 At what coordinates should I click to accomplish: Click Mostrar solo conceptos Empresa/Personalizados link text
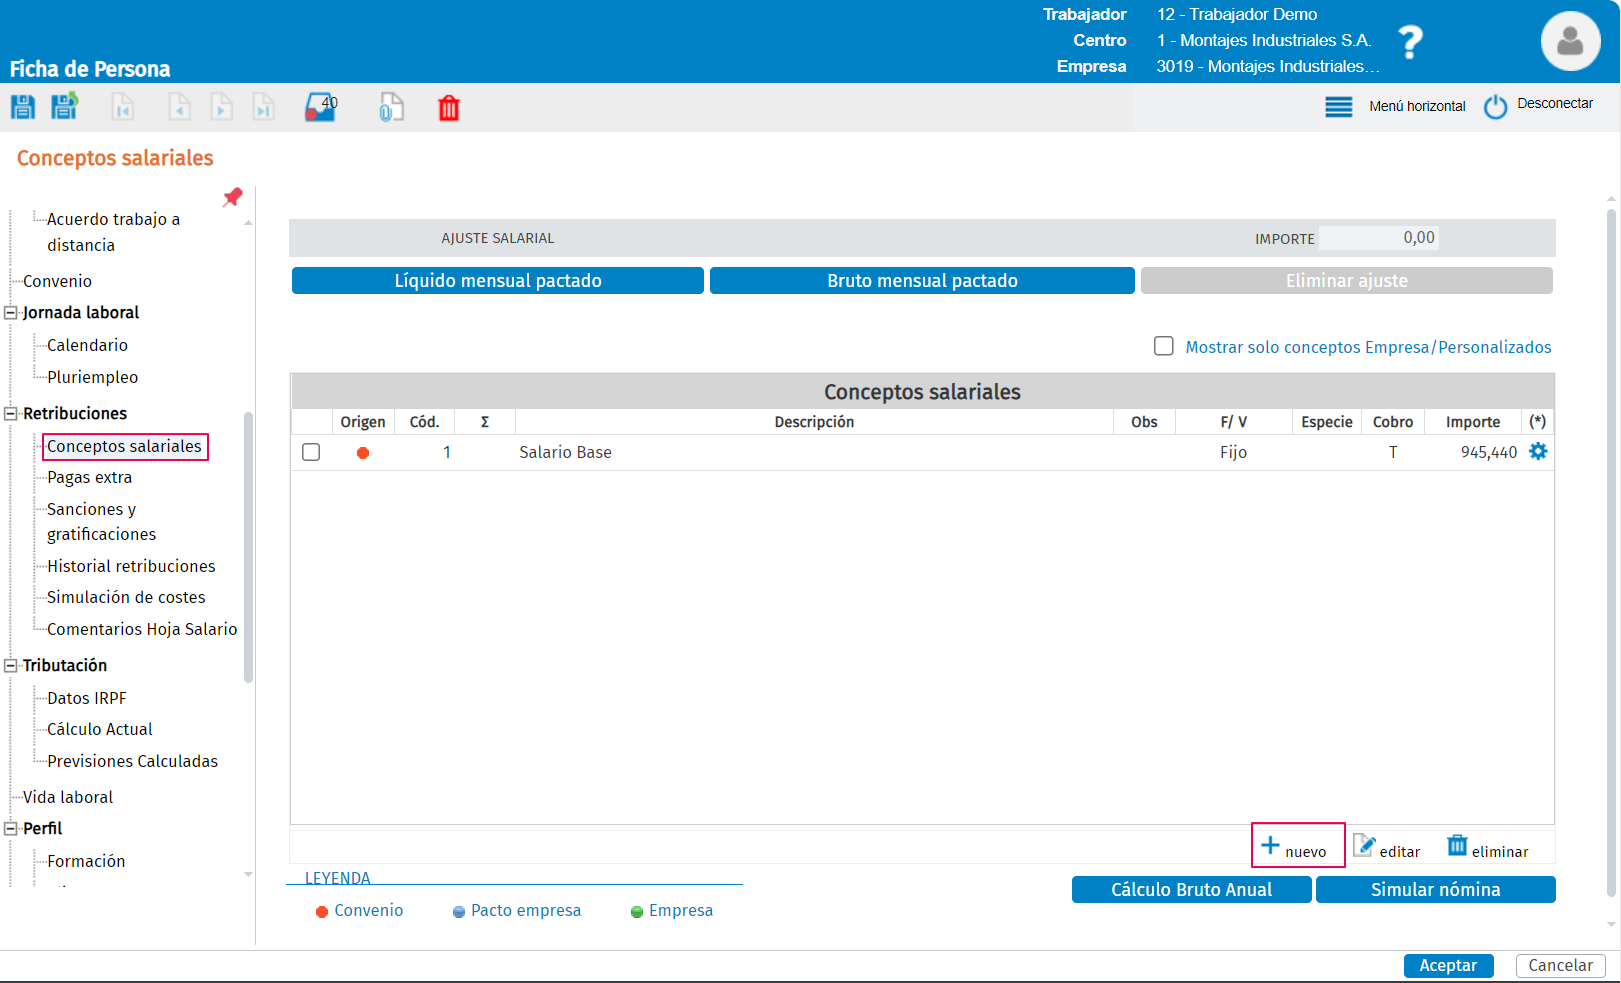pos(1368,347)
